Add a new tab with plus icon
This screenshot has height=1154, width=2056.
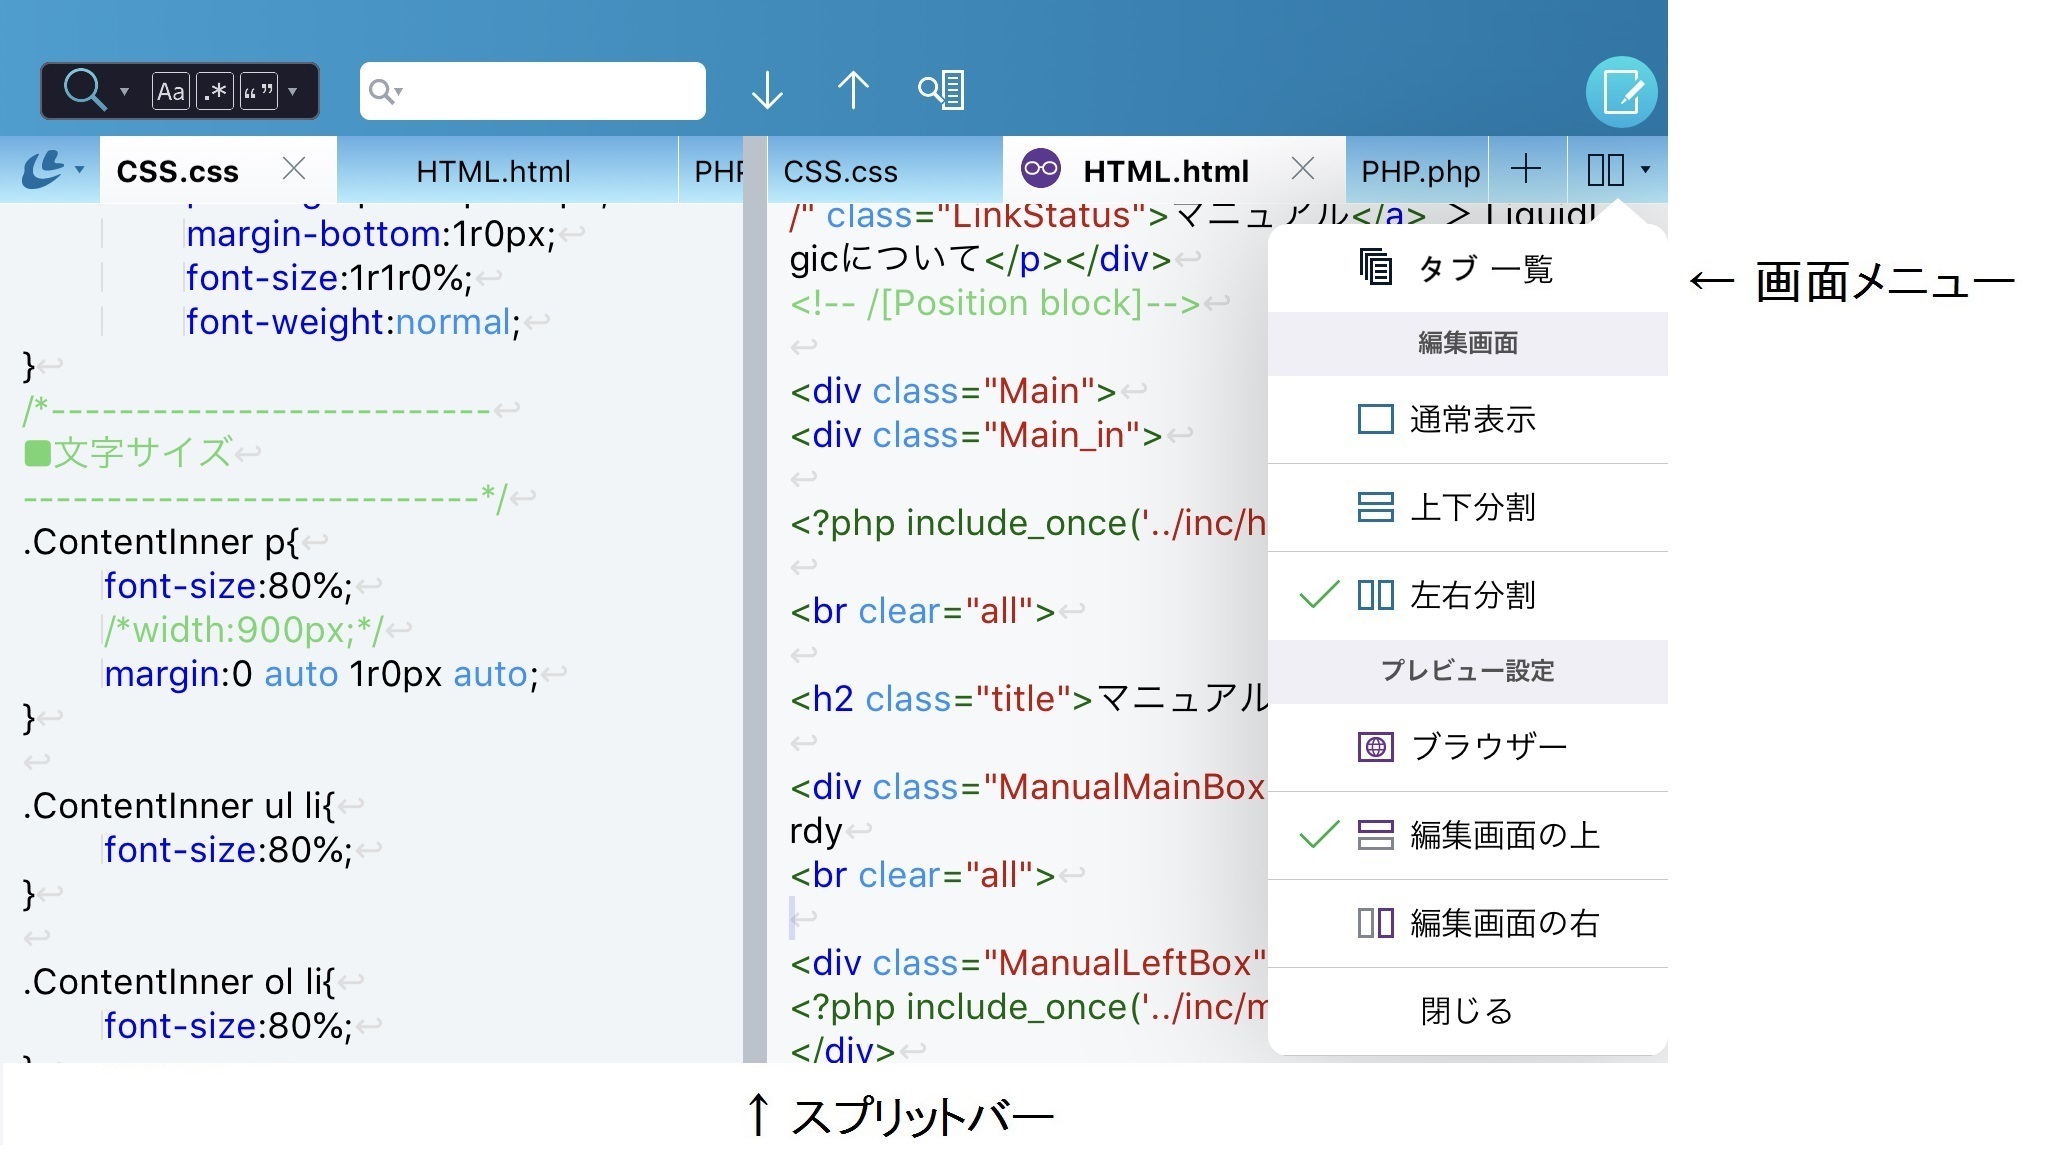[x=1526, y=169]
